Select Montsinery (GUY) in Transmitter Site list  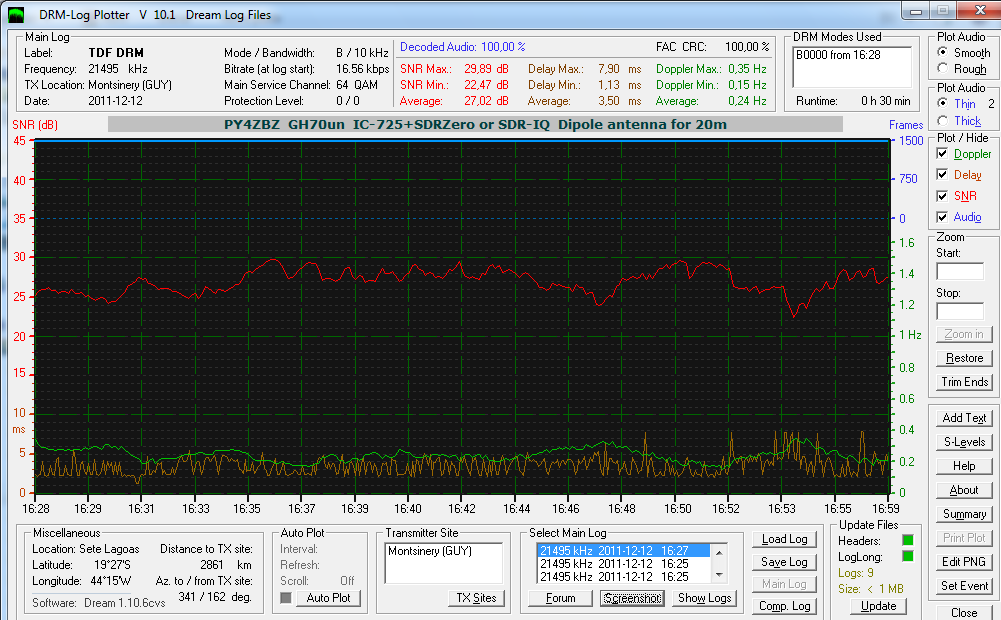[x=430, y=551]
